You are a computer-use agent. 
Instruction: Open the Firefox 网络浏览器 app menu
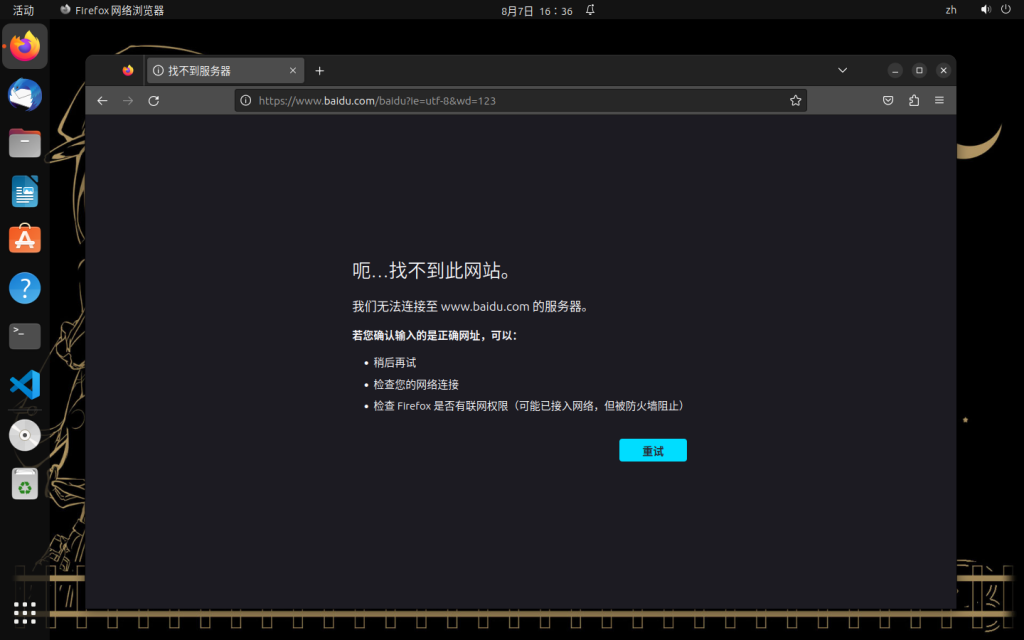[x=112, y=10]
